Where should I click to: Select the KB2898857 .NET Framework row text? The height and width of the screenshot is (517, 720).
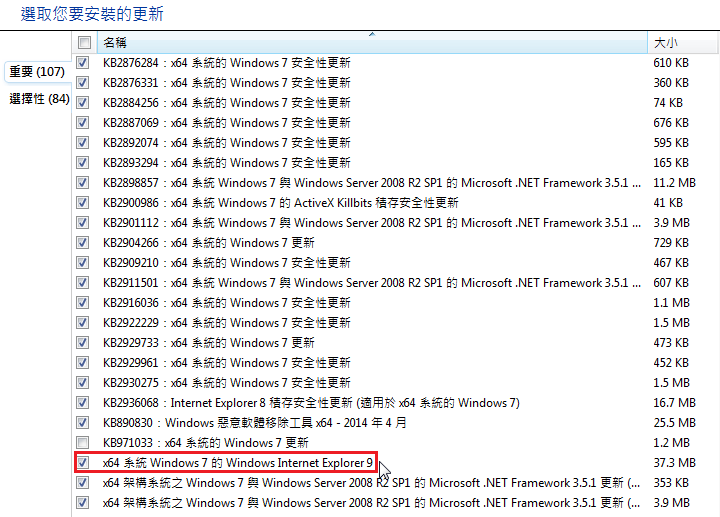coord(372,183)
